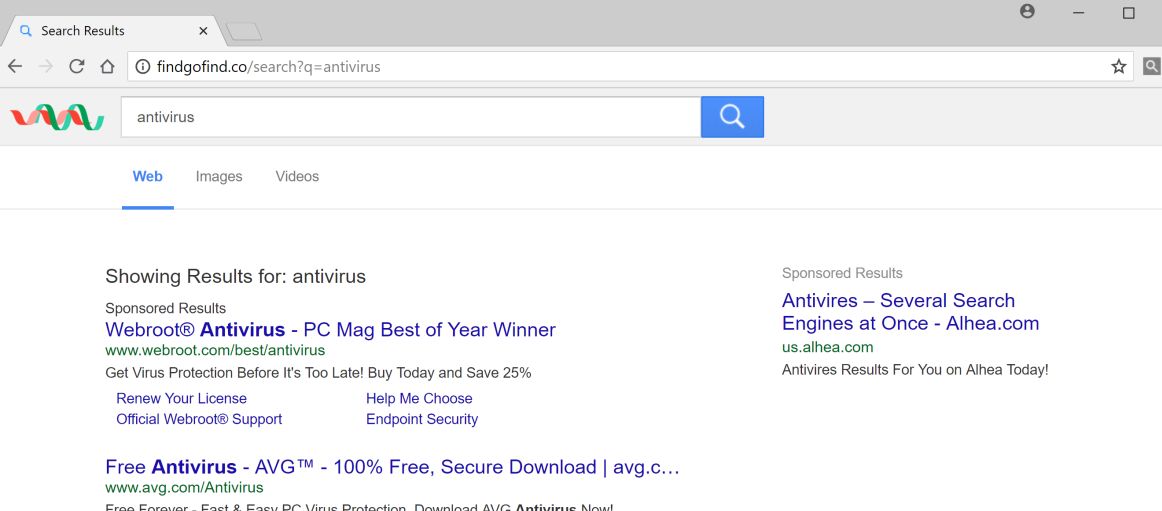
Task: Open the Chrome user profile icon
Action: coord(1027,12)
